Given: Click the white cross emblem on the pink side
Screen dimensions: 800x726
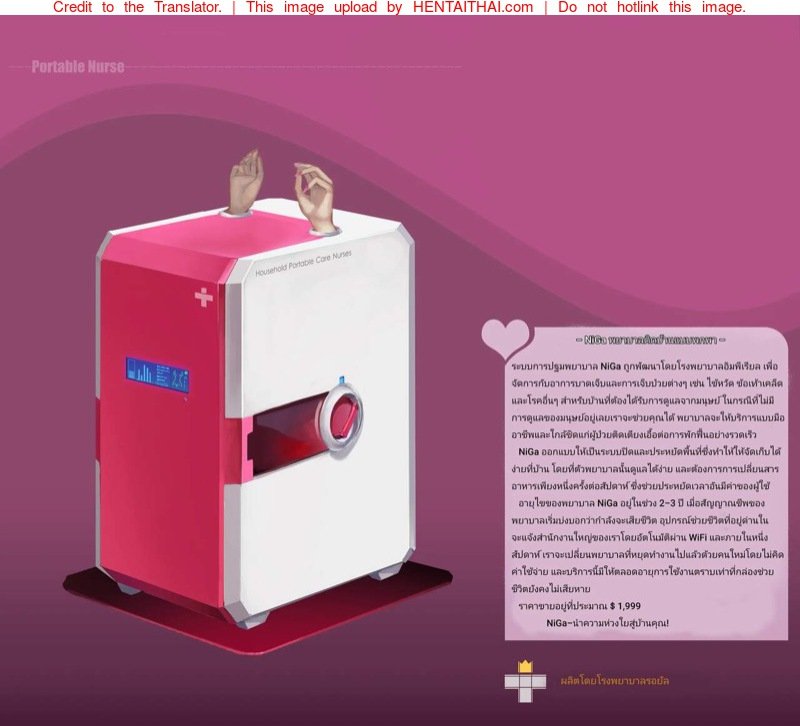Looking at the screenshot, I should (x=204, y=297).
